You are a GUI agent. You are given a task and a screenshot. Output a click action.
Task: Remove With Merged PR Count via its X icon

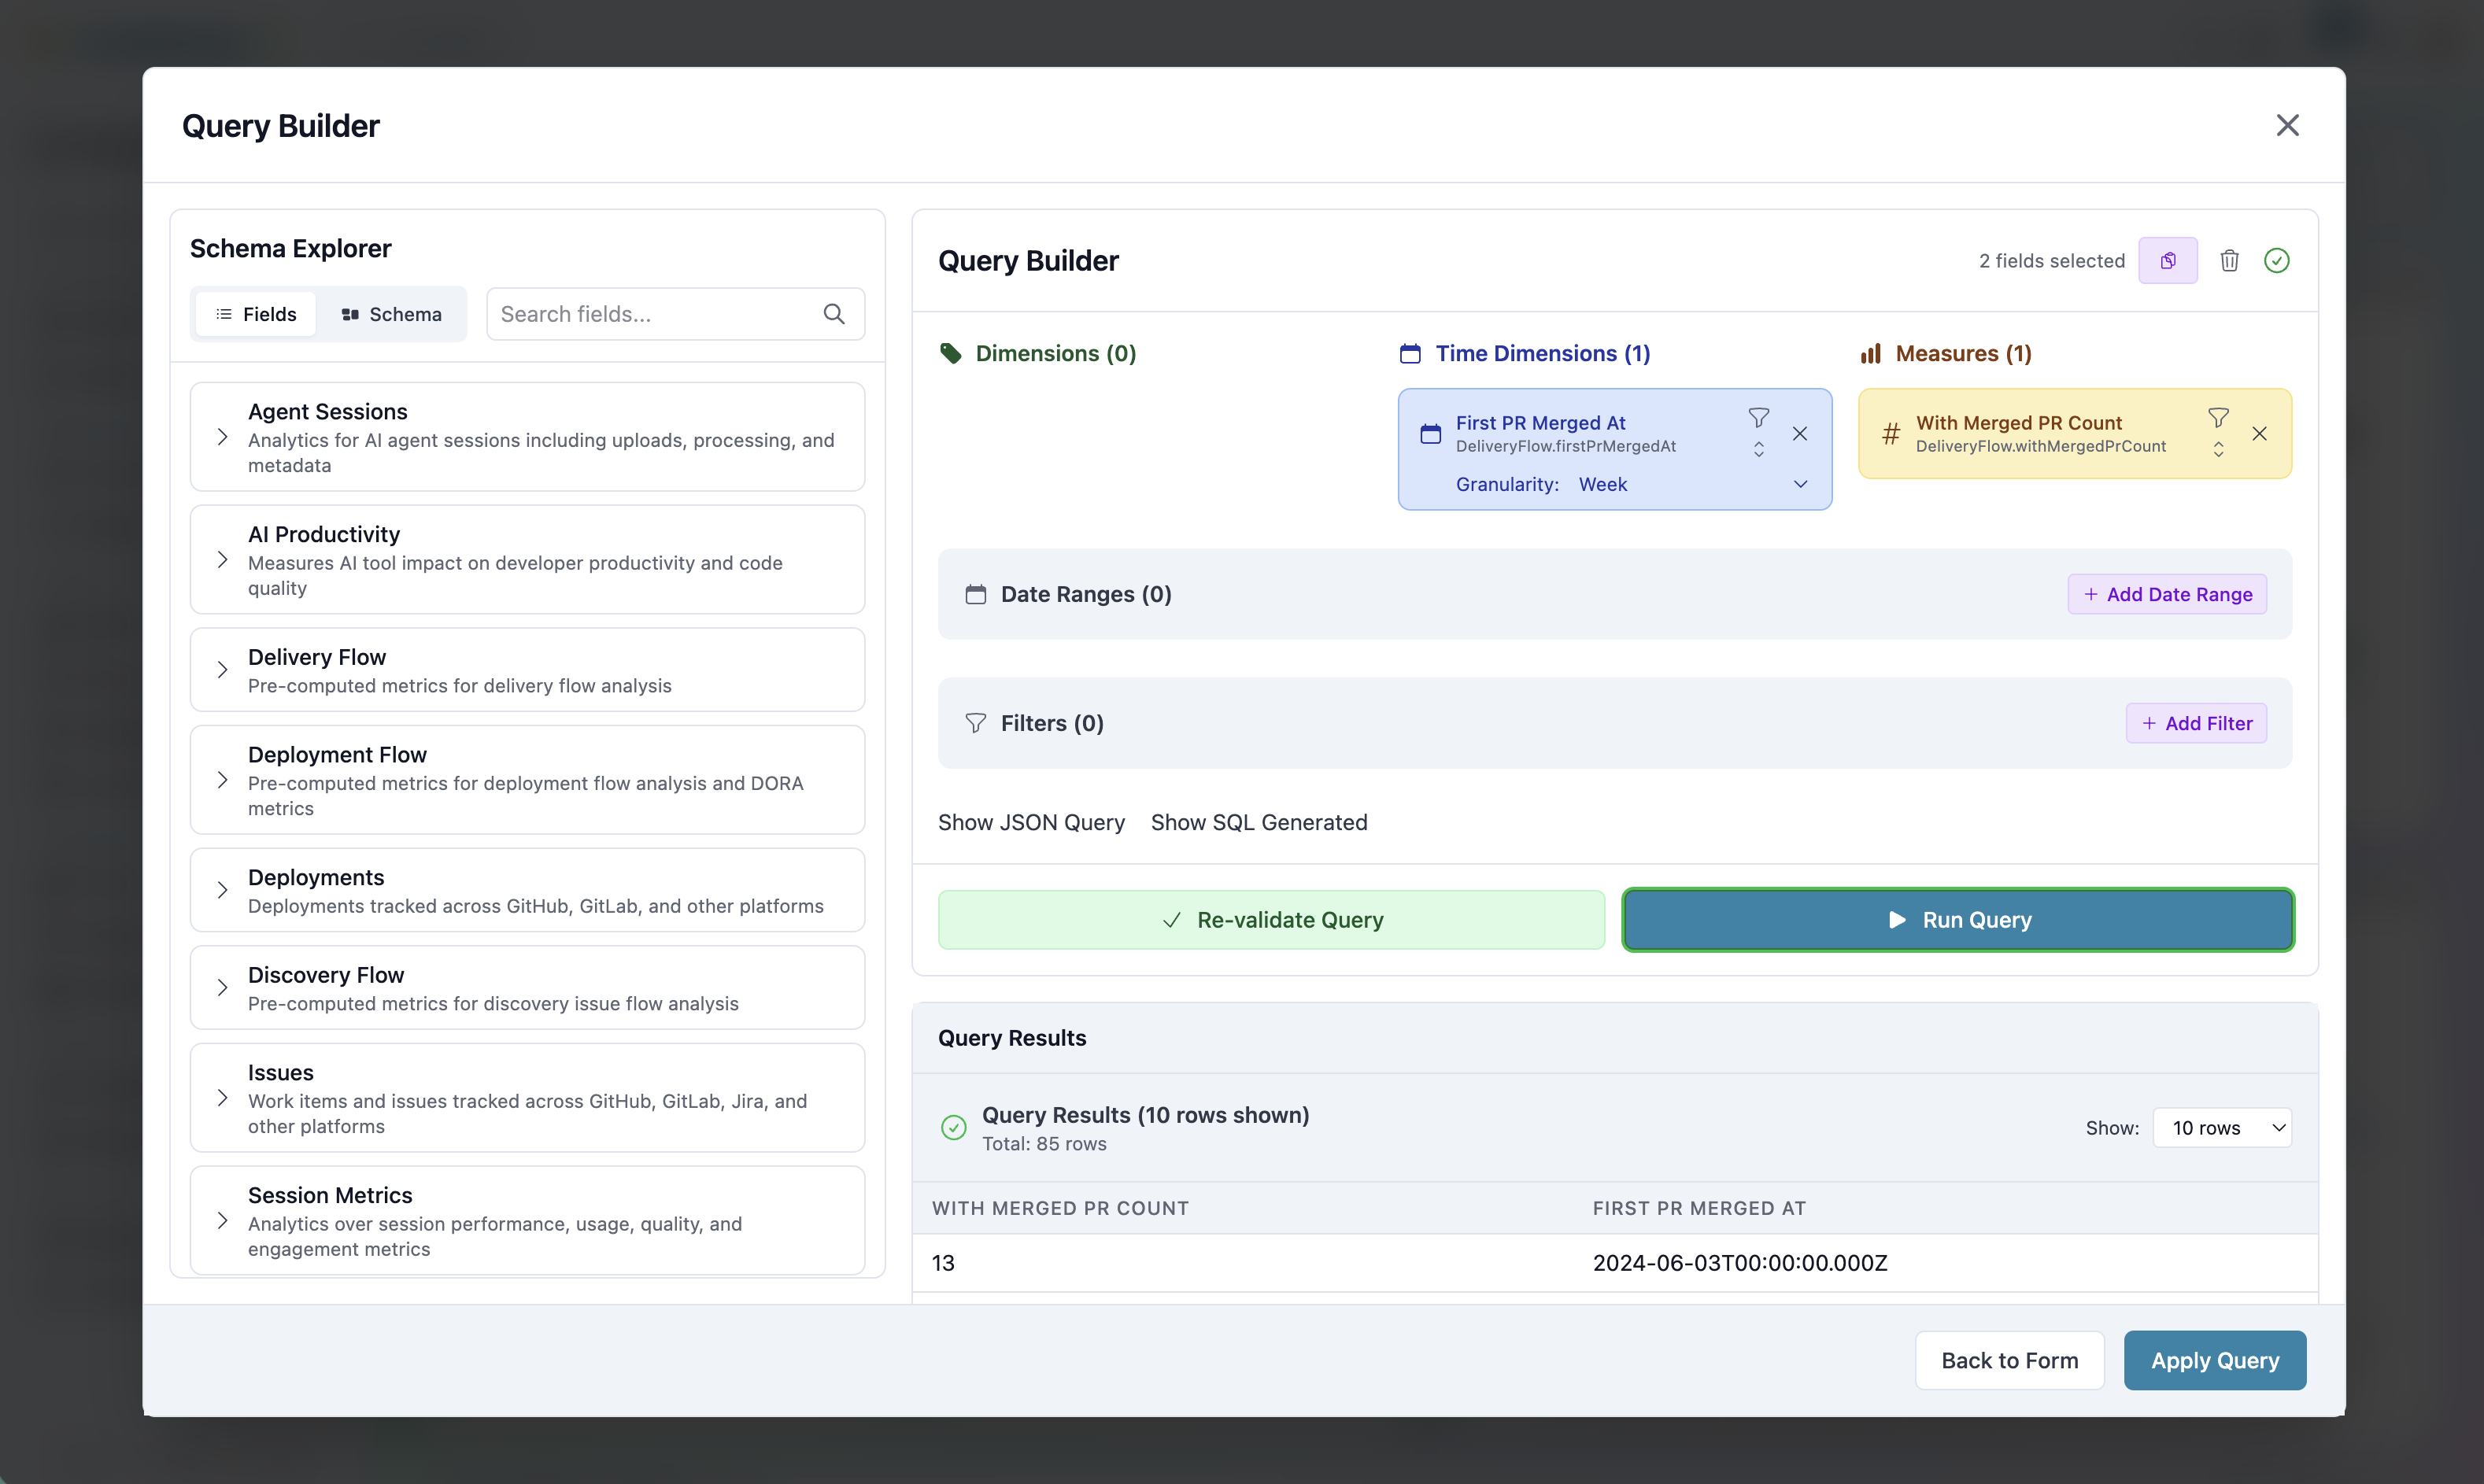(2260, 433)
